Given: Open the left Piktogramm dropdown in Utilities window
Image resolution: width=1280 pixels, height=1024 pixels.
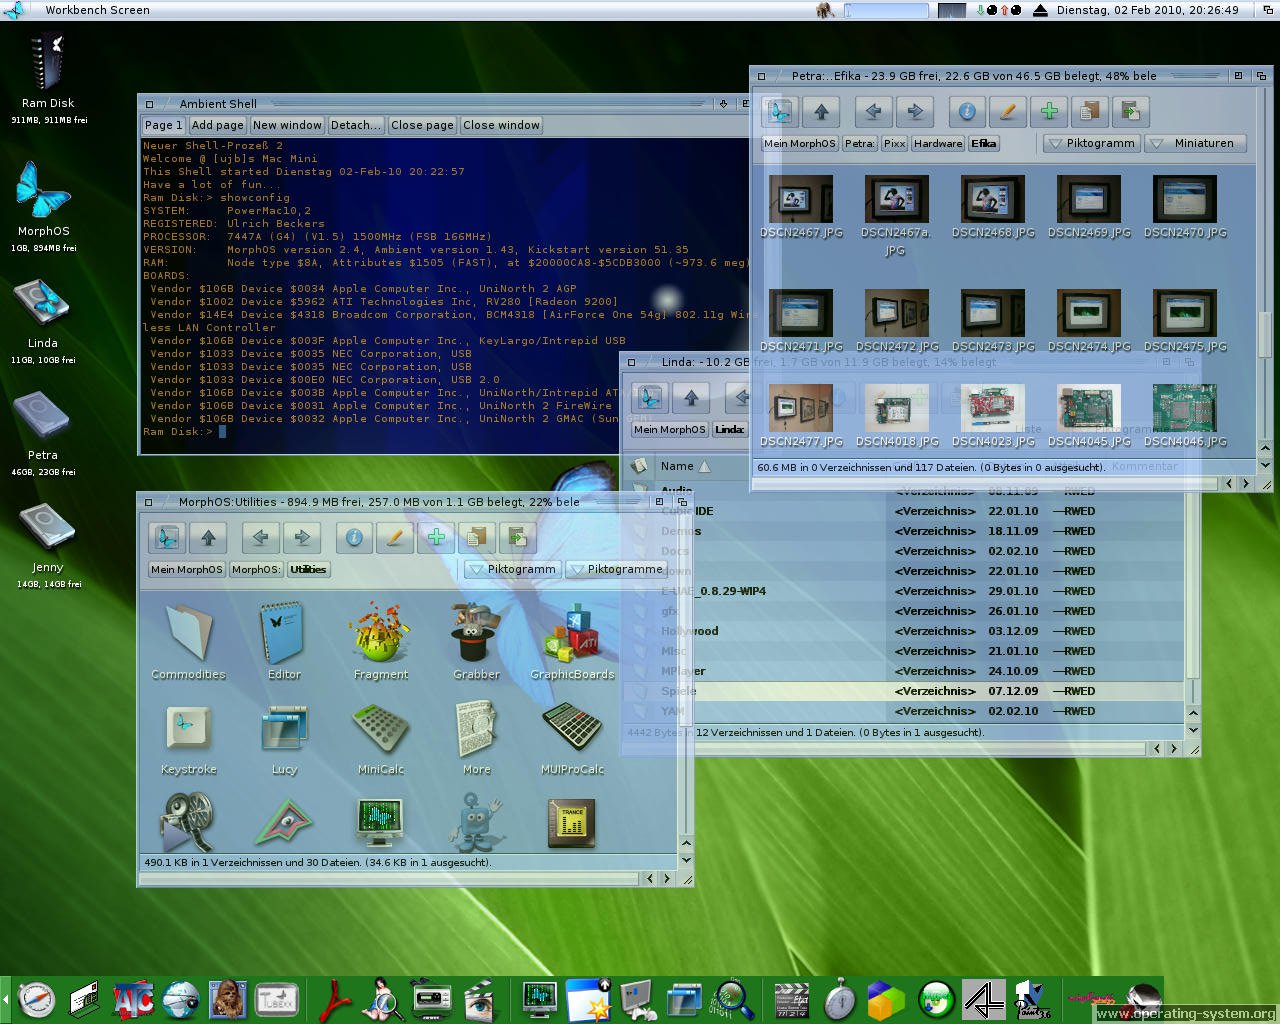Looking at the screenshot, I should click(512, 569).
